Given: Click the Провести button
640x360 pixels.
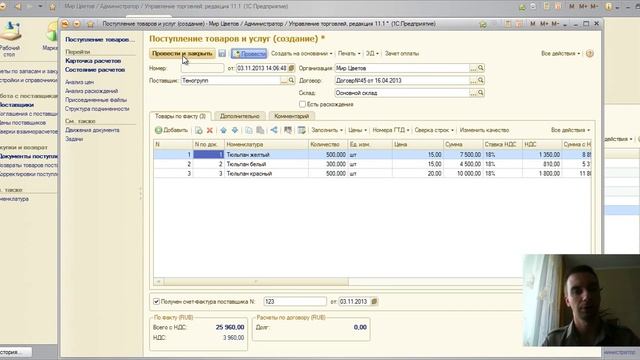Looking at the screenshot, I should coord(249,53).
